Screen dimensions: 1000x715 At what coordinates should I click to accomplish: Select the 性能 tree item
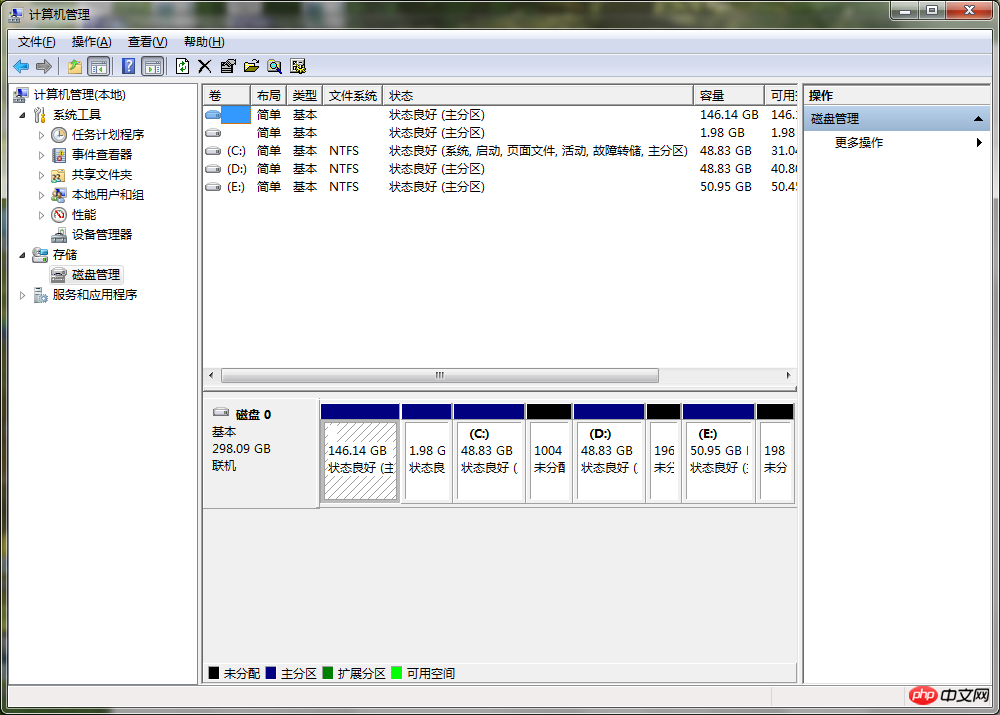84,214
